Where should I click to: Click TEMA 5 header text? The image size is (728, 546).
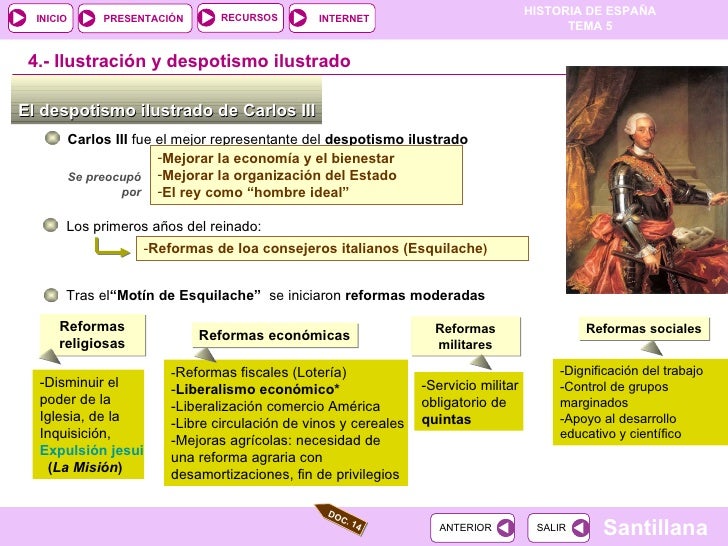pyautogui.click(x=590, y=26)
